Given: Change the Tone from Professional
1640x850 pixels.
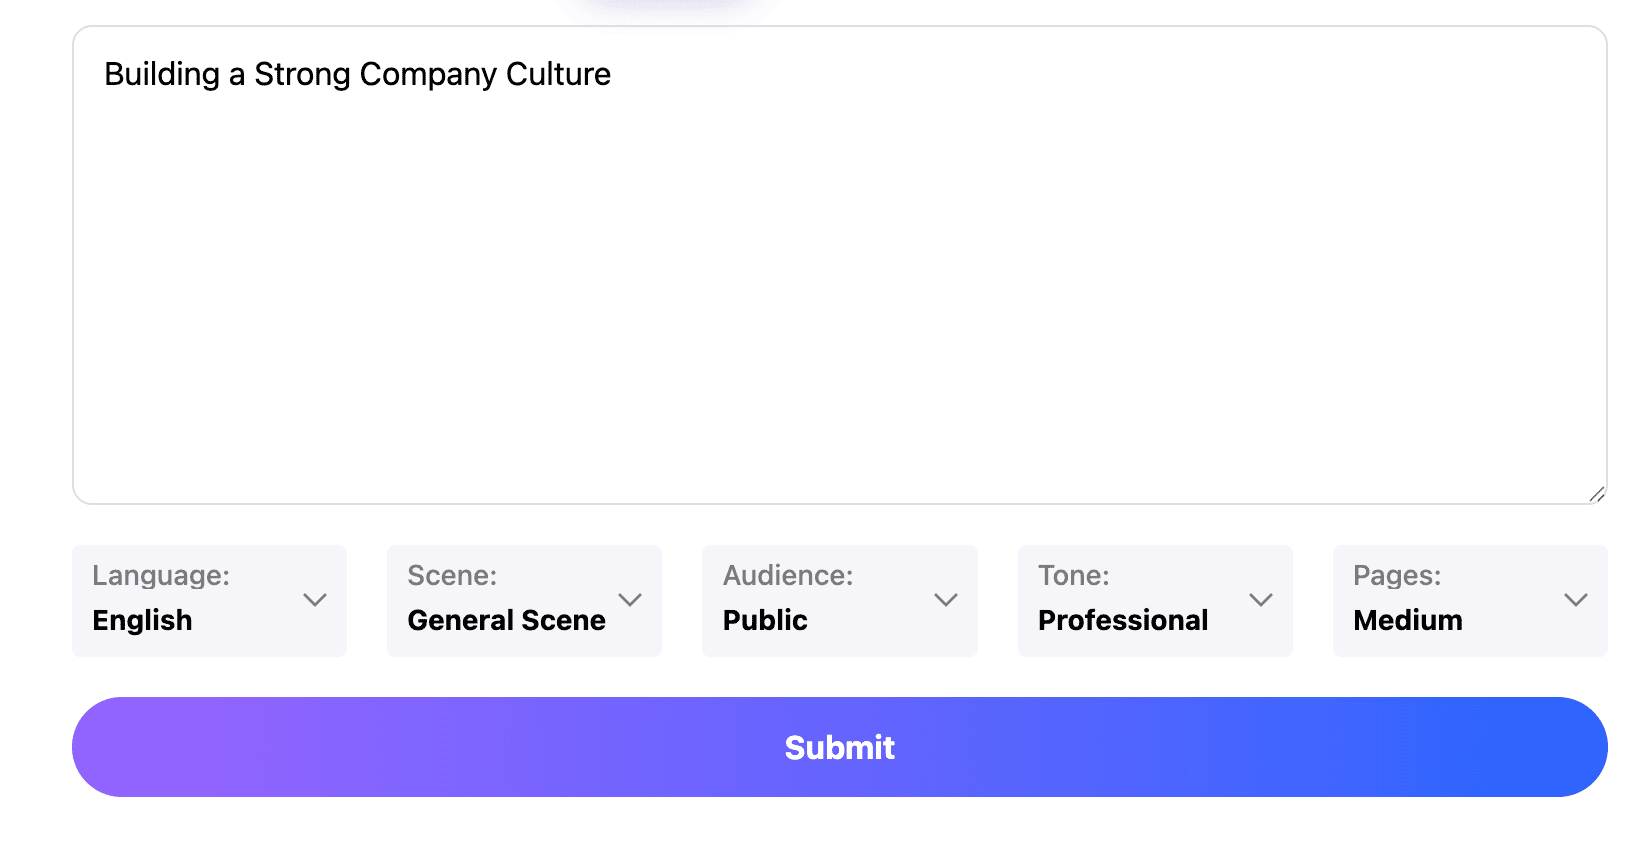Looking at the screenshot, I should point(1155,601).
